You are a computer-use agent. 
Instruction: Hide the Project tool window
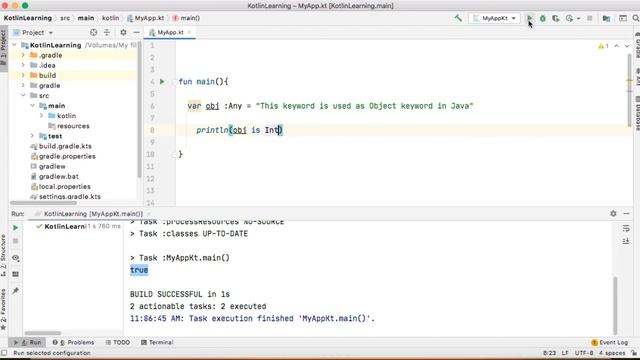tap(136, 32)
